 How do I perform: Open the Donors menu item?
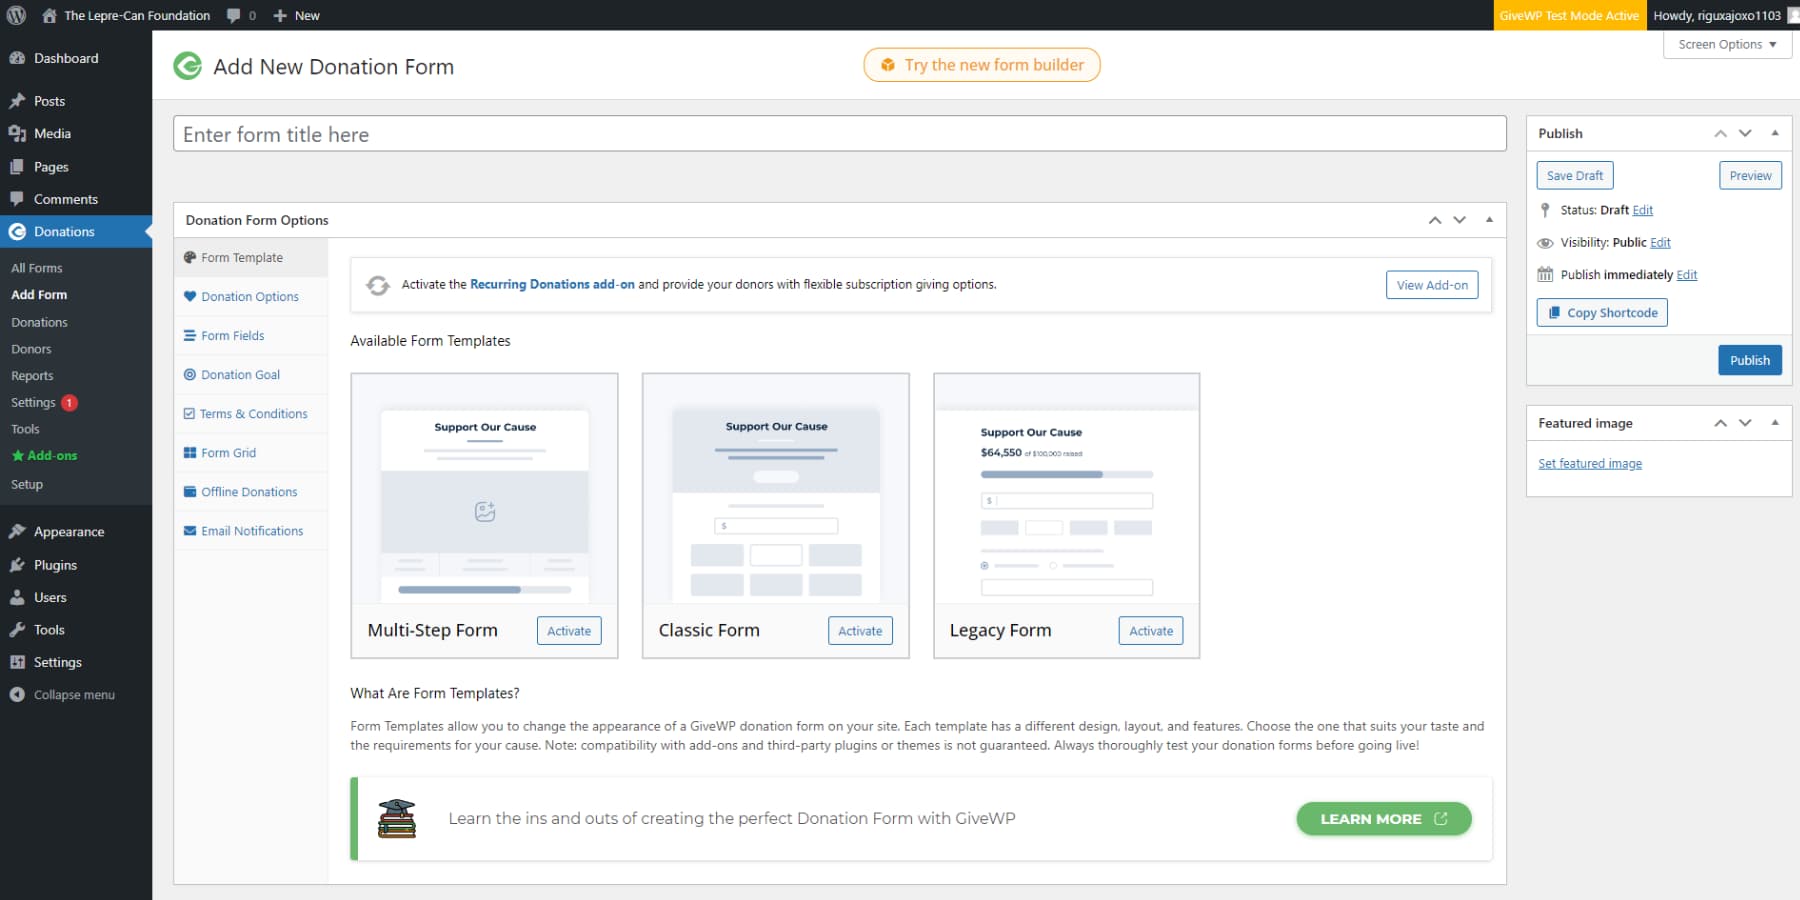(31, 348)
